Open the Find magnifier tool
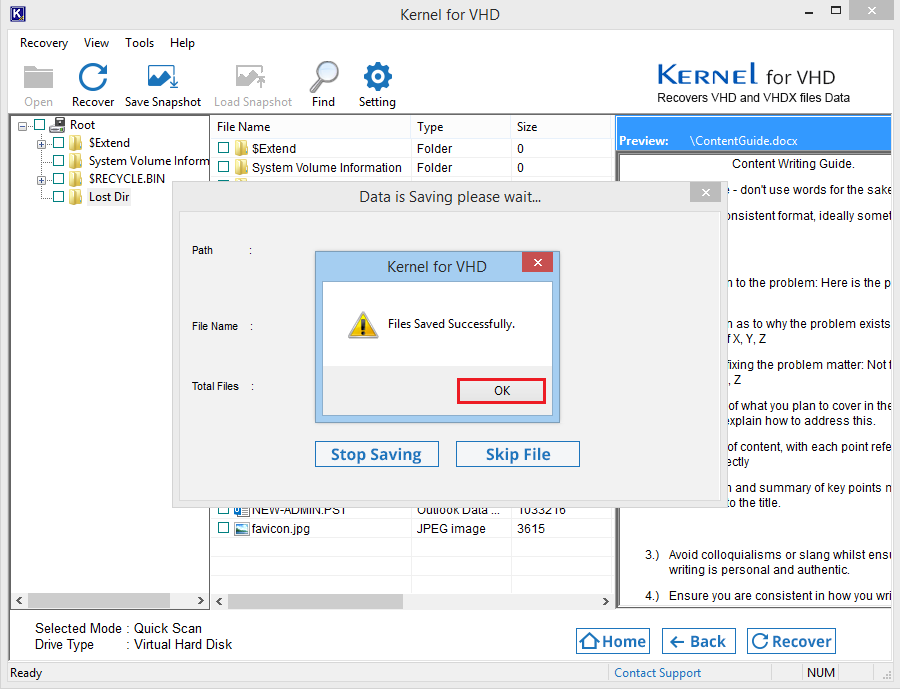The height and width of the screenshot is (689, 900). [324, 77]
